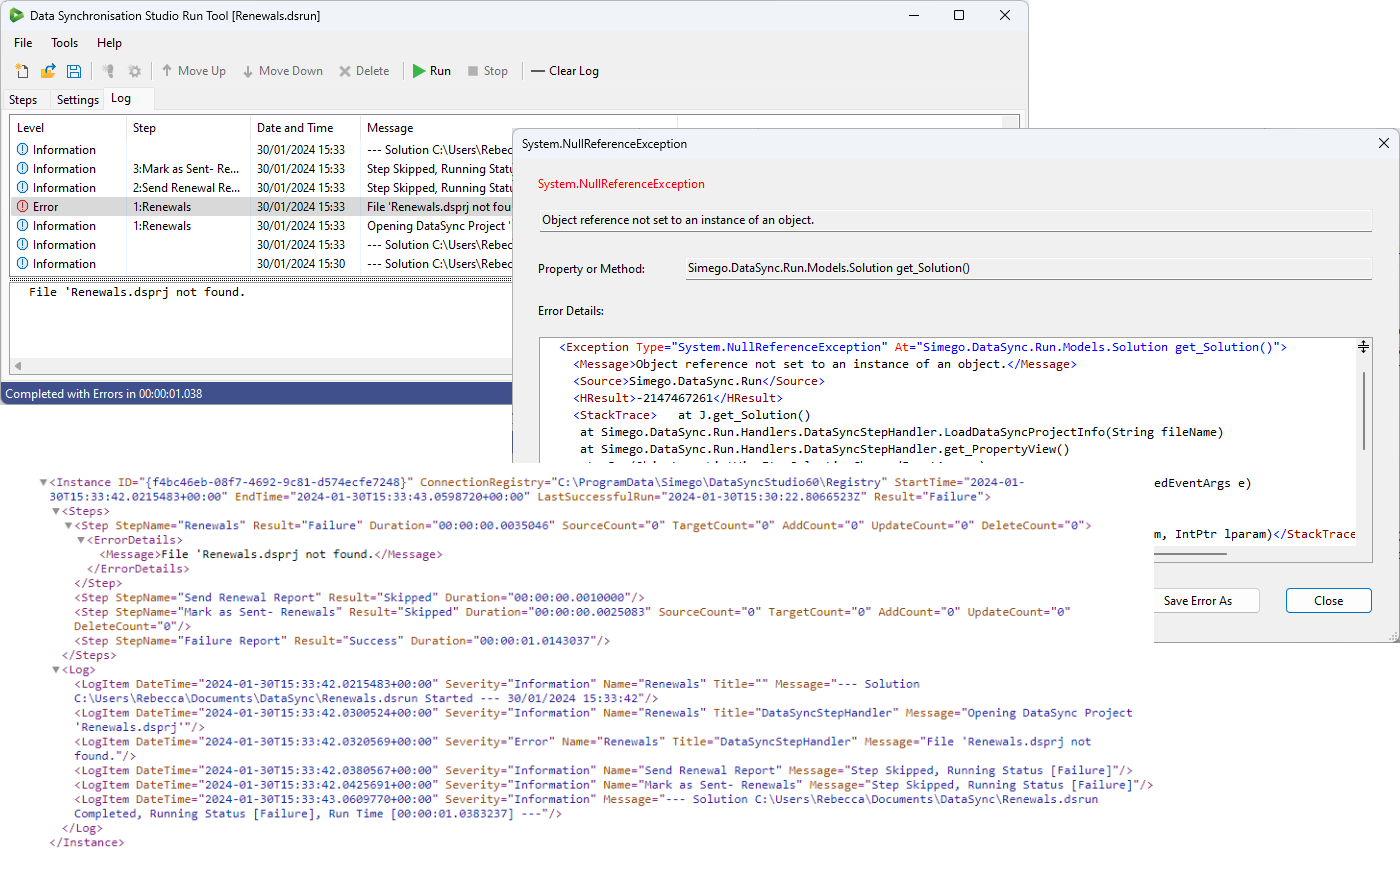Click the New run project toolbar icon

[x=22, y=71]
